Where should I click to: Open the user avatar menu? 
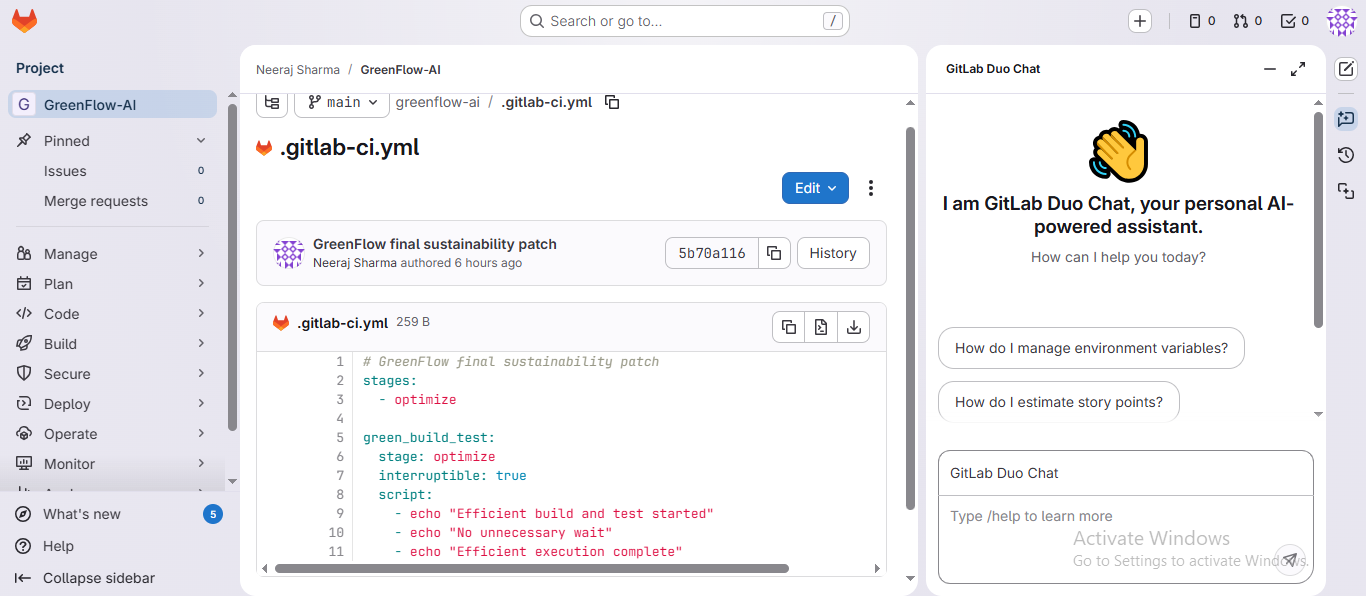pyautogui.click(x=1341, y=21)
